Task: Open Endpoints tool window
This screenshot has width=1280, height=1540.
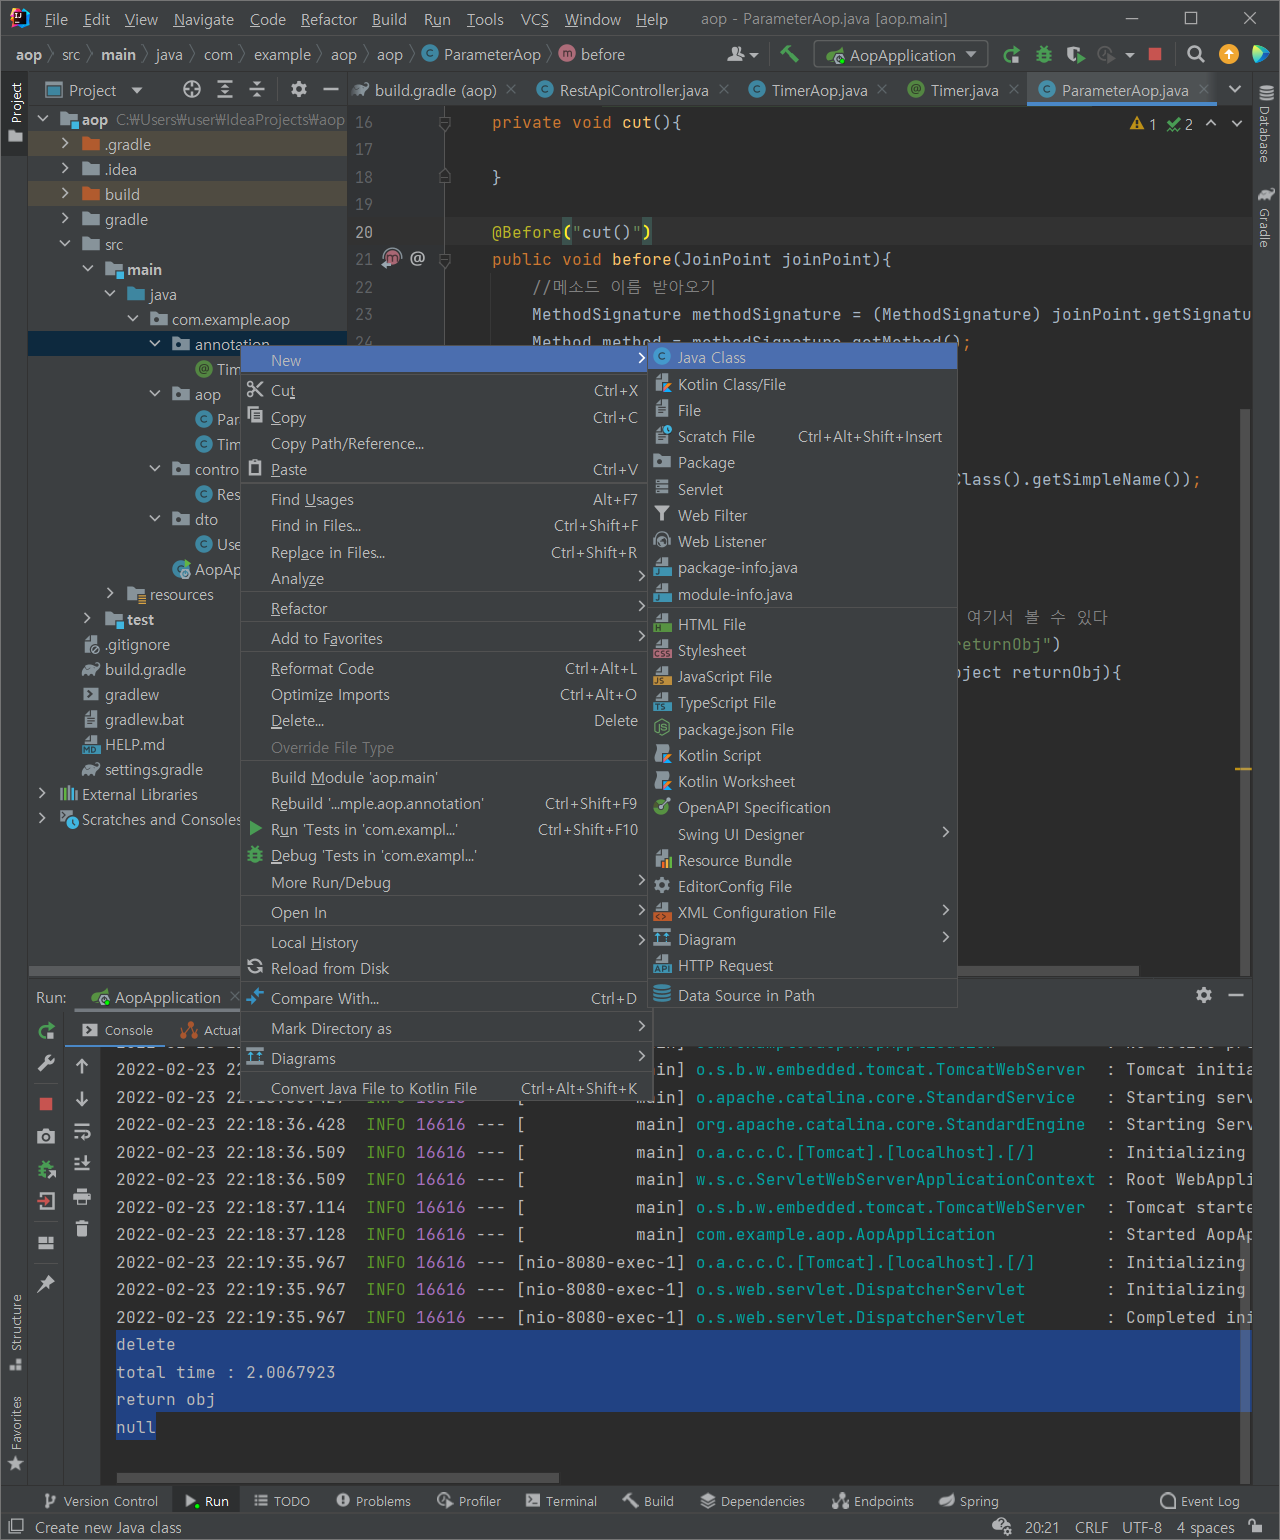Action: coord(873,1501)
